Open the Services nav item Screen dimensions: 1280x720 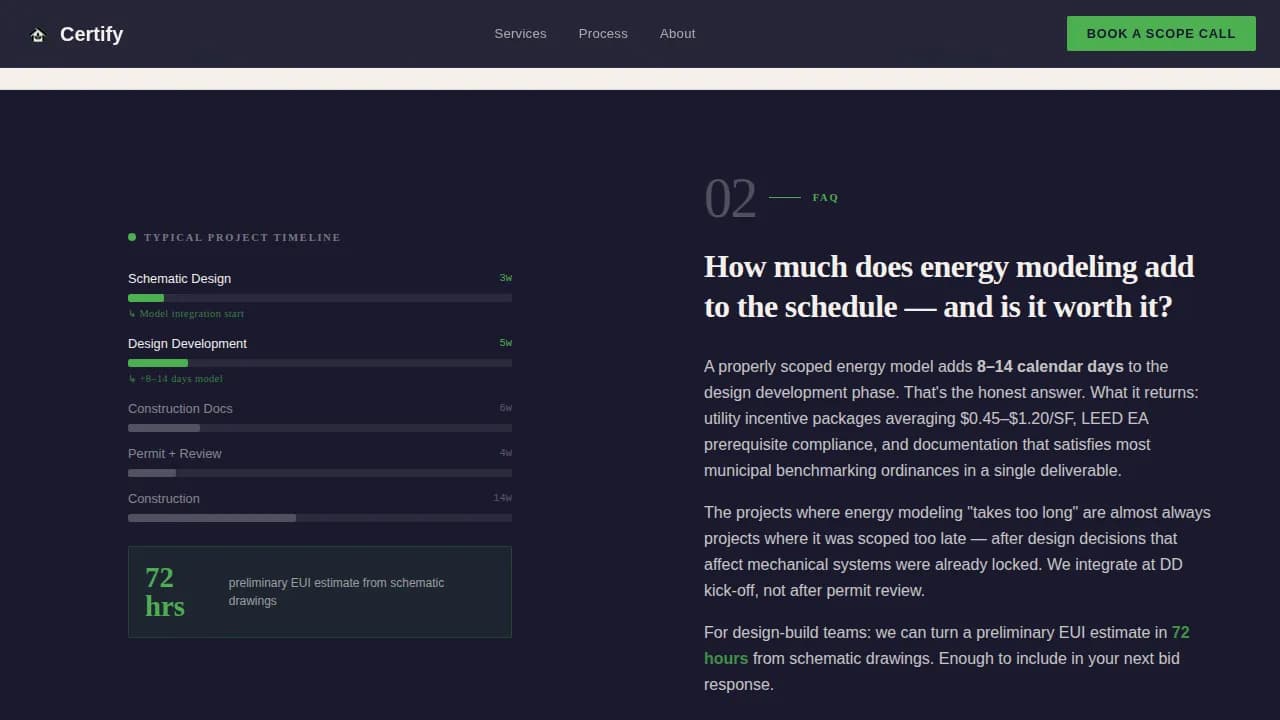520,34
